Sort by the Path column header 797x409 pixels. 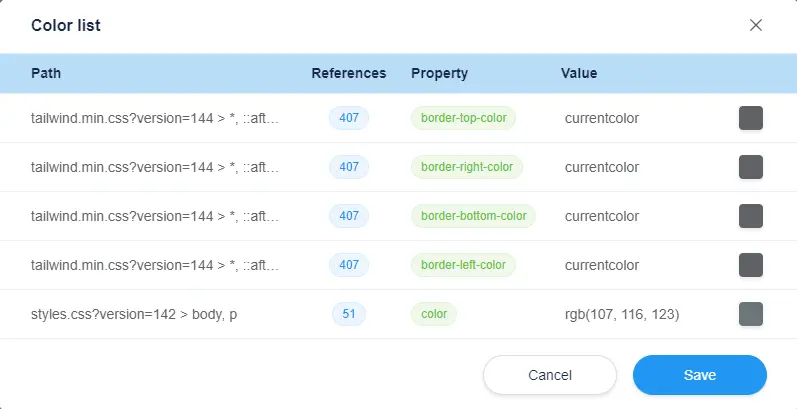pos(46,73)
